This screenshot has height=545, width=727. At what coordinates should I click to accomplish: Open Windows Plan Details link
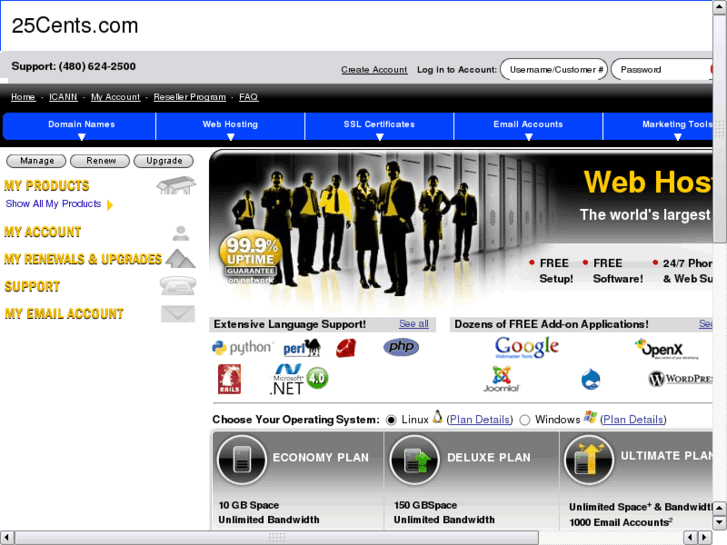click(x=633, y=419)
